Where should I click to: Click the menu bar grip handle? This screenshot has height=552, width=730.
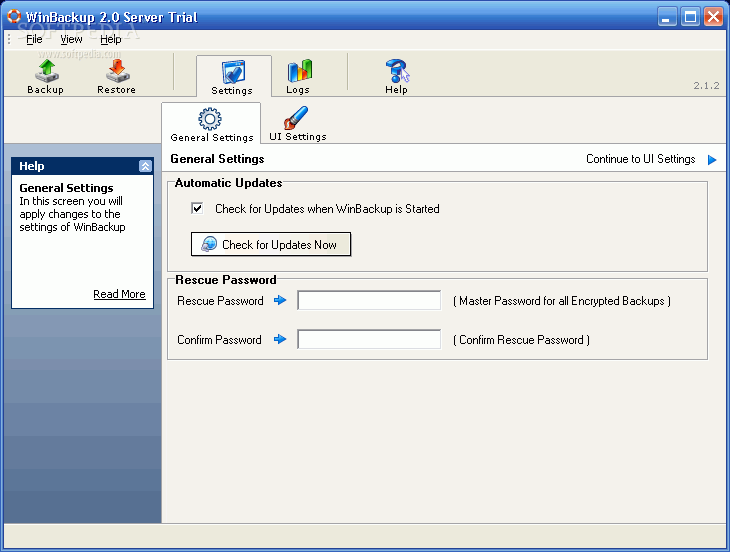[9, 40]
